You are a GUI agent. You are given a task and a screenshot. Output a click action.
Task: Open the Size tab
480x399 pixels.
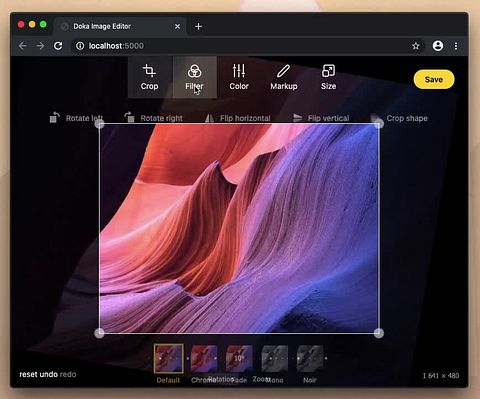point(328,77)
